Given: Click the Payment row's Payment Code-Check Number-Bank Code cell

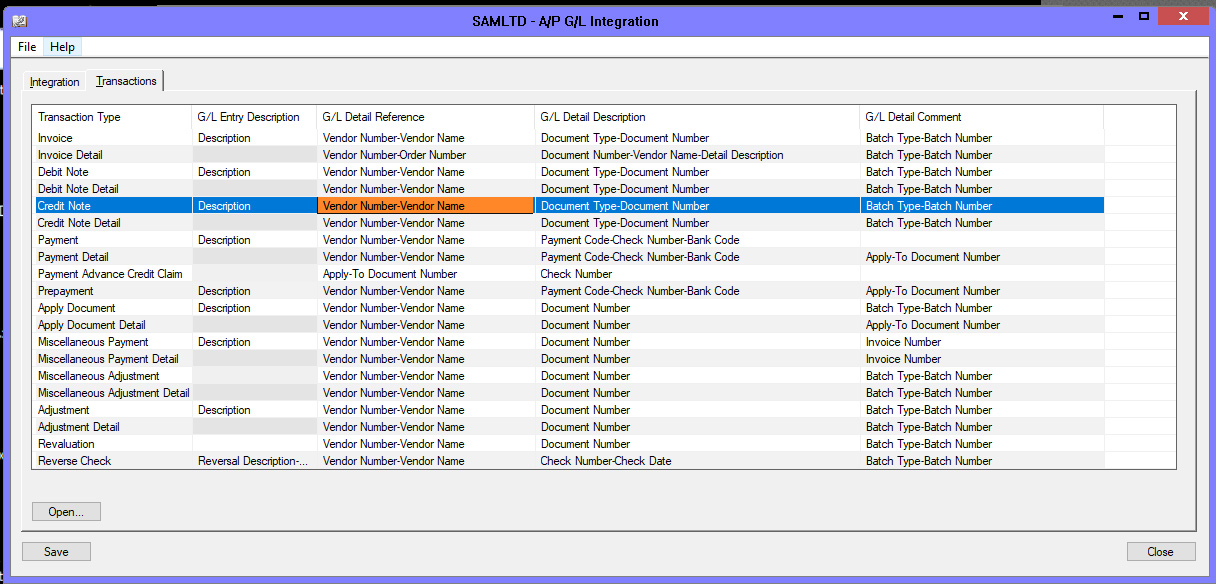Looking at the screenshot, I should [697, 240].
